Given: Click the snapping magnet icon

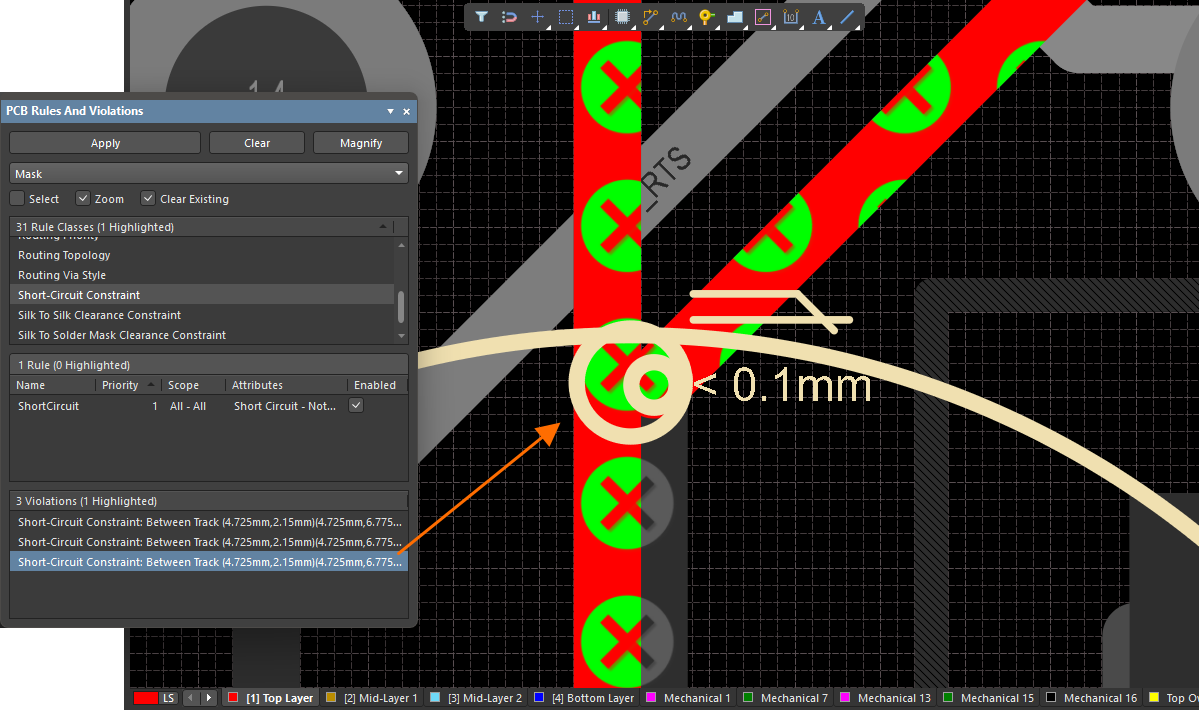Looking at the screenshot, I should (x=509, y=16).
